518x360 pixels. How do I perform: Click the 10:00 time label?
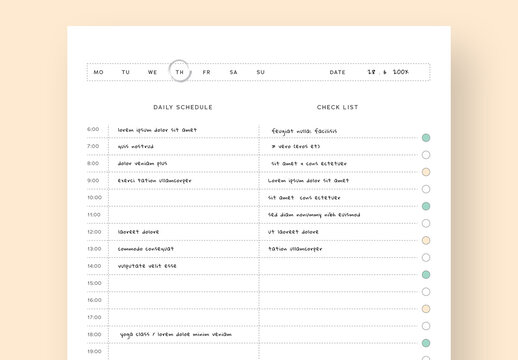pyautogui.click(x=94, y=197)
